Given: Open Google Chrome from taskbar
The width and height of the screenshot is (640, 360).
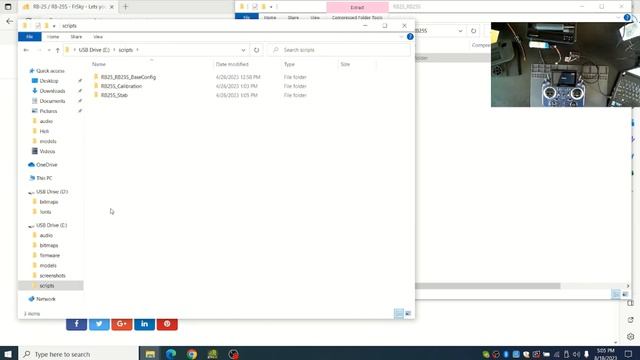Looking at the screenshot, I should (192, 354).
